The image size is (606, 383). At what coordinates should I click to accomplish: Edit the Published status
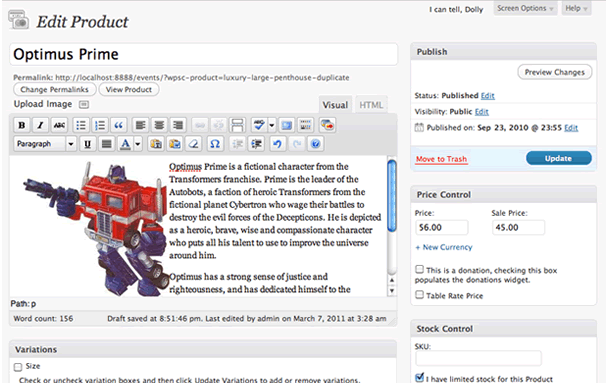click(x=487, y=95)
